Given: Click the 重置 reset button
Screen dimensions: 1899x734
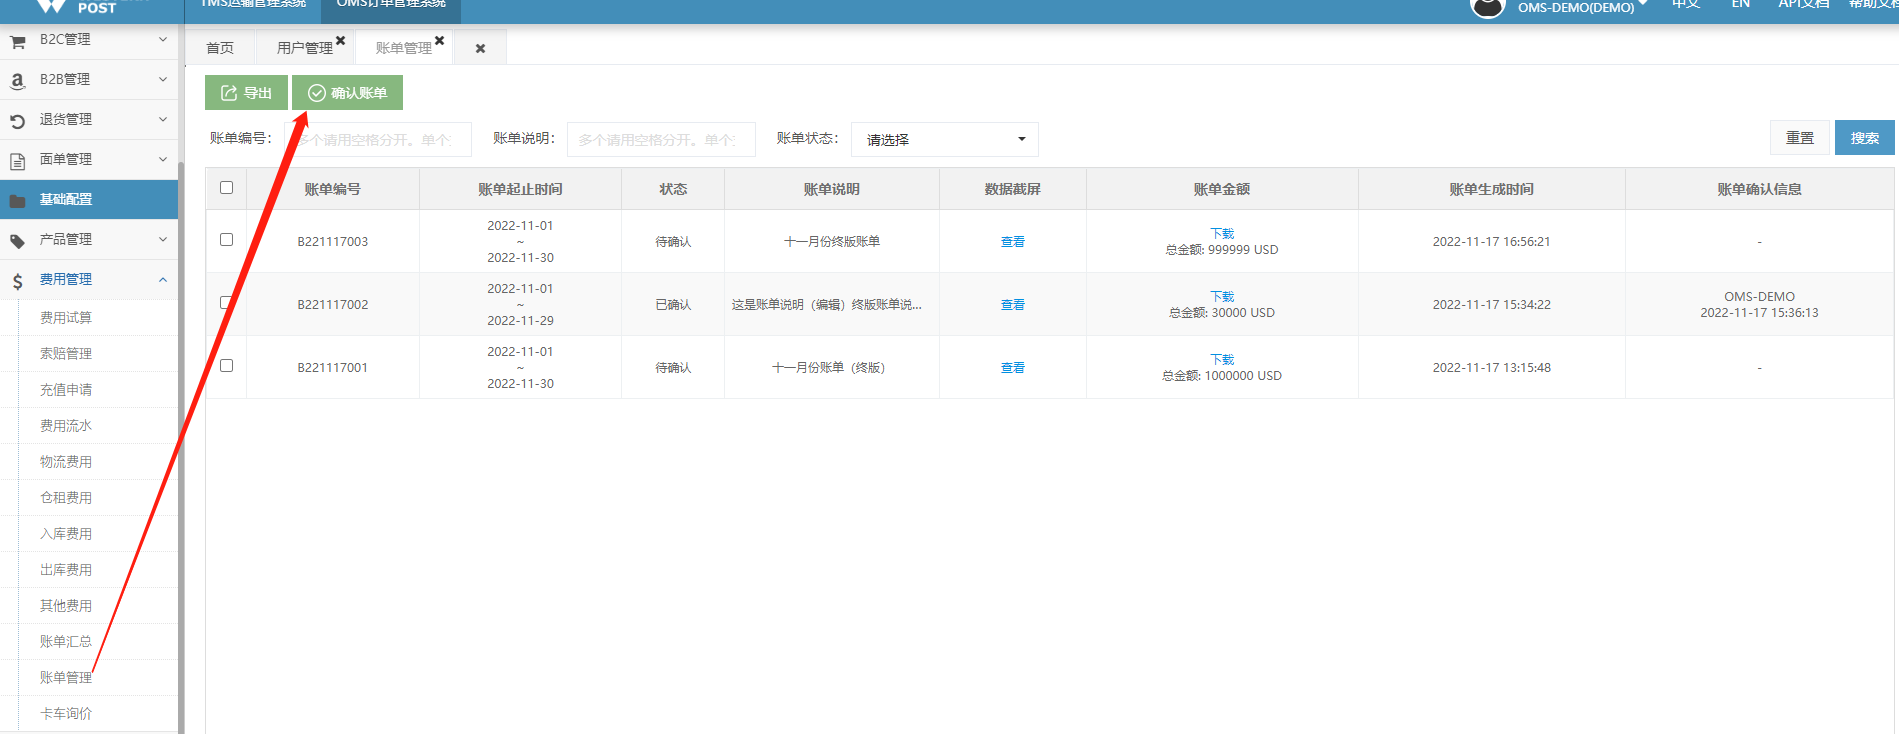Looking at the screenshot, I should [x=1800, y=138].
